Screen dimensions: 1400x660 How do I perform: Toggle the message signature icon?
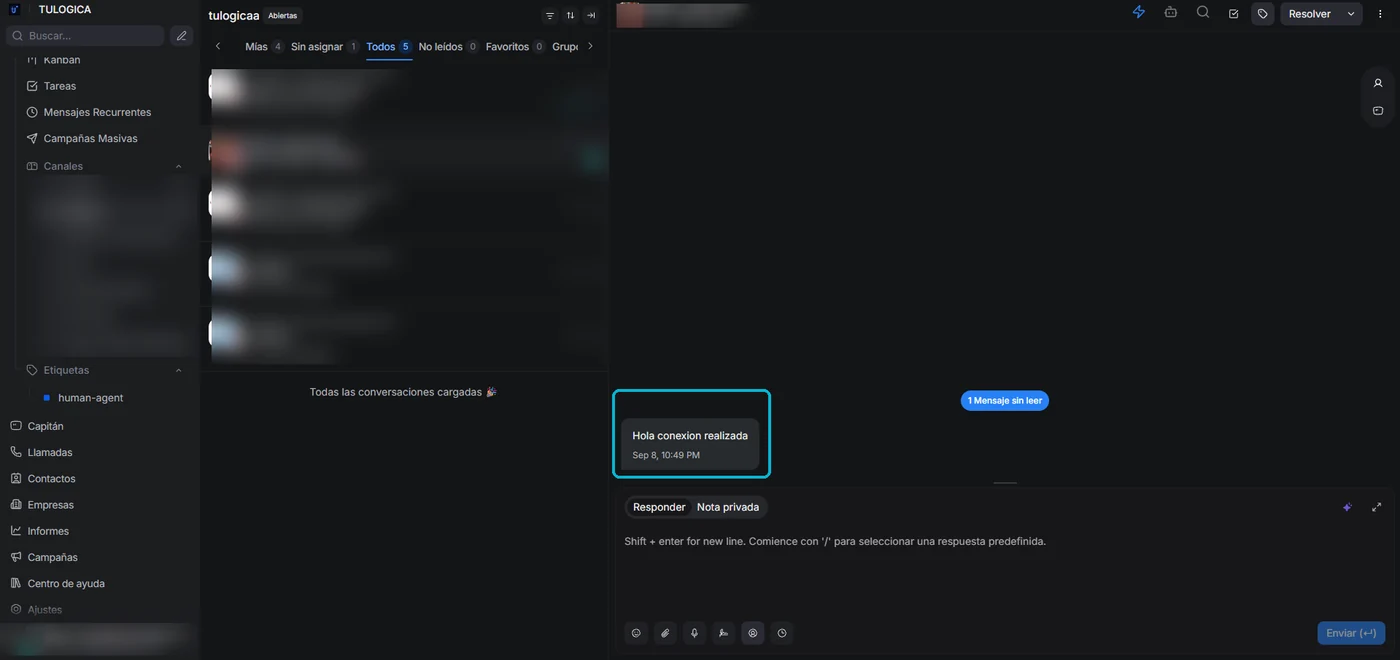click(x=723, y=633)
